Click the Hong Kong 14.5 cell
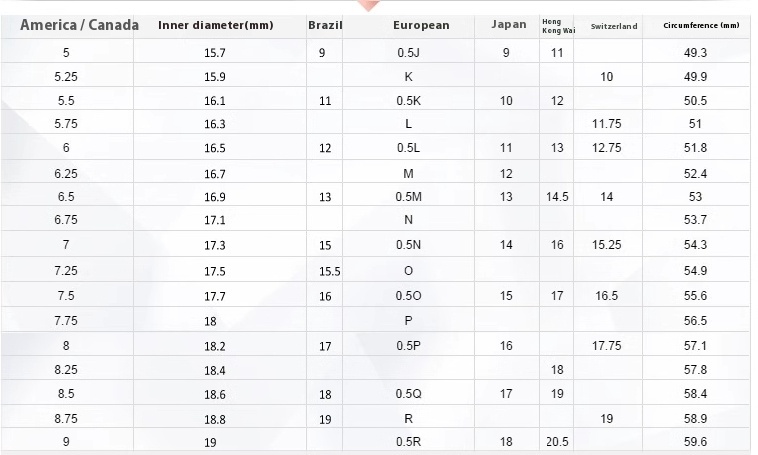Screen dimensions: 758x455 557,197
